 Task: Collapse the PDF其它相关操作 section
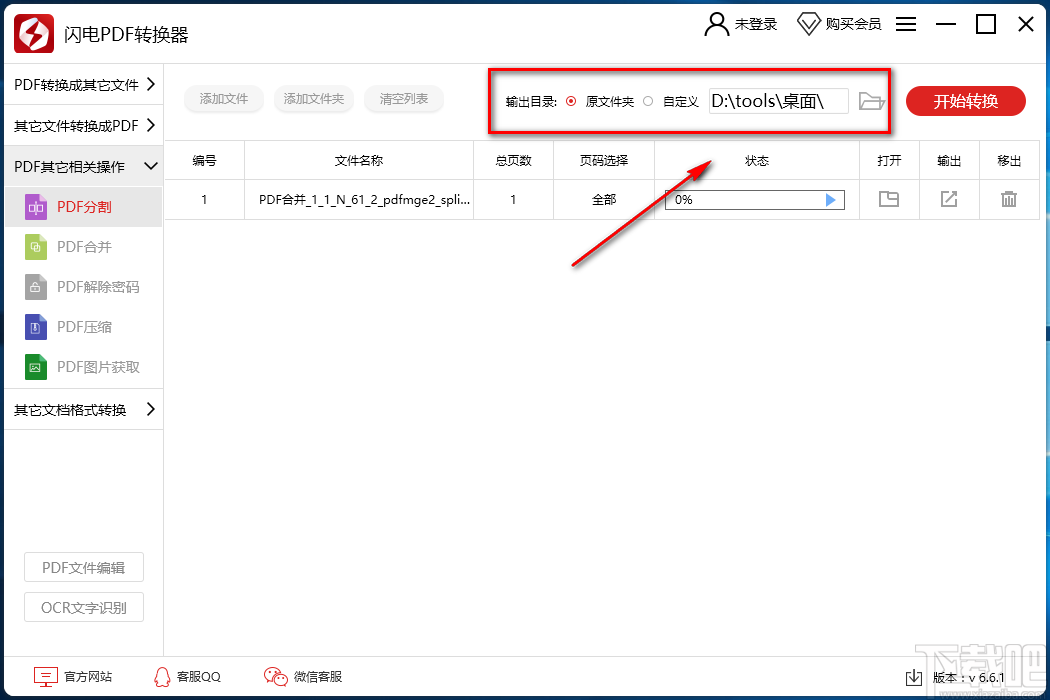pos(83,165)
